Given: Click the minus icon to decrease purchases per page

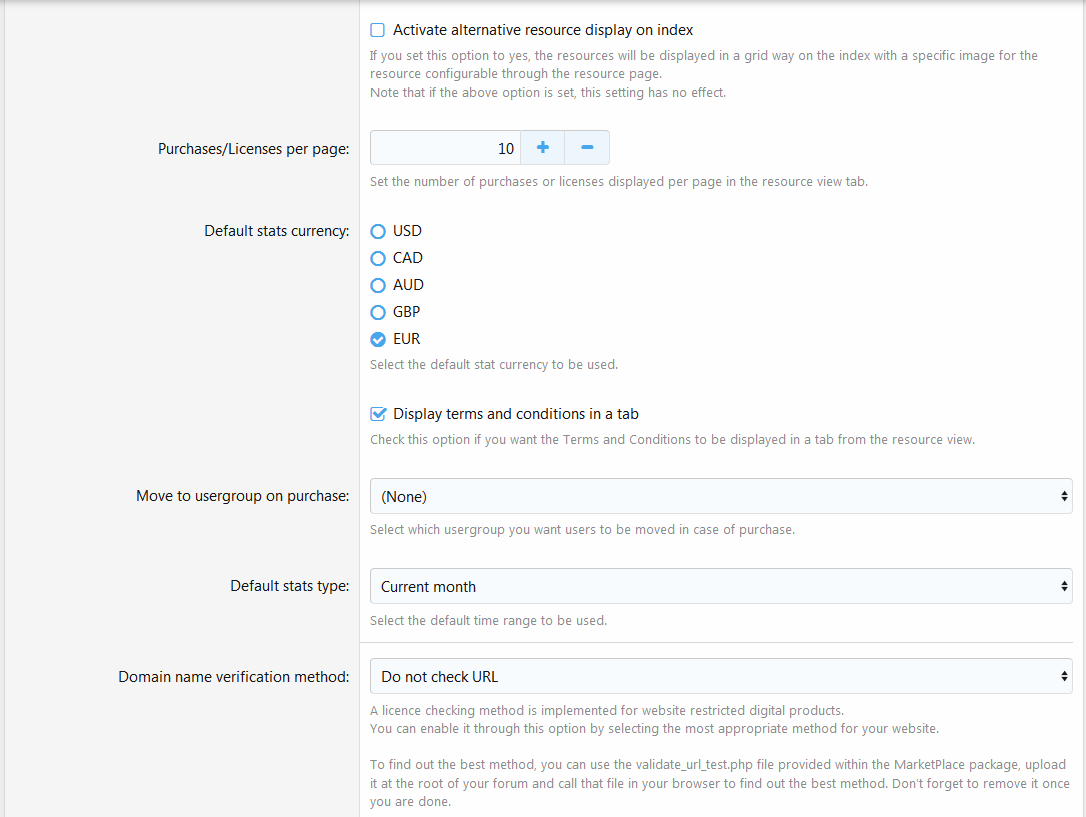Looking at the screenshot, I should point(587,148).
